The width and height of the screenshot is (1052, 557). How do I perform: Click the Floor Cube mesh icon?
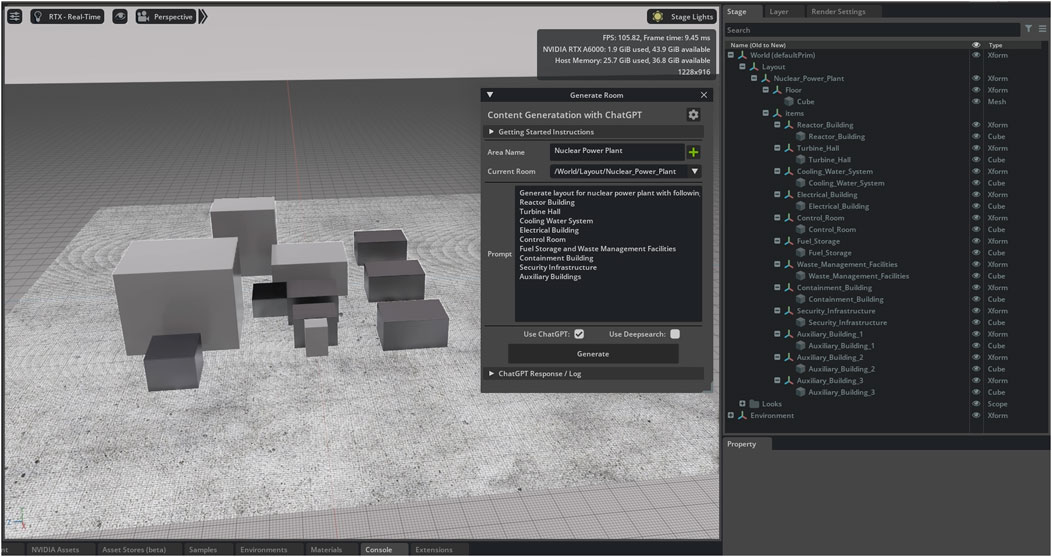[x=789, y=102]
